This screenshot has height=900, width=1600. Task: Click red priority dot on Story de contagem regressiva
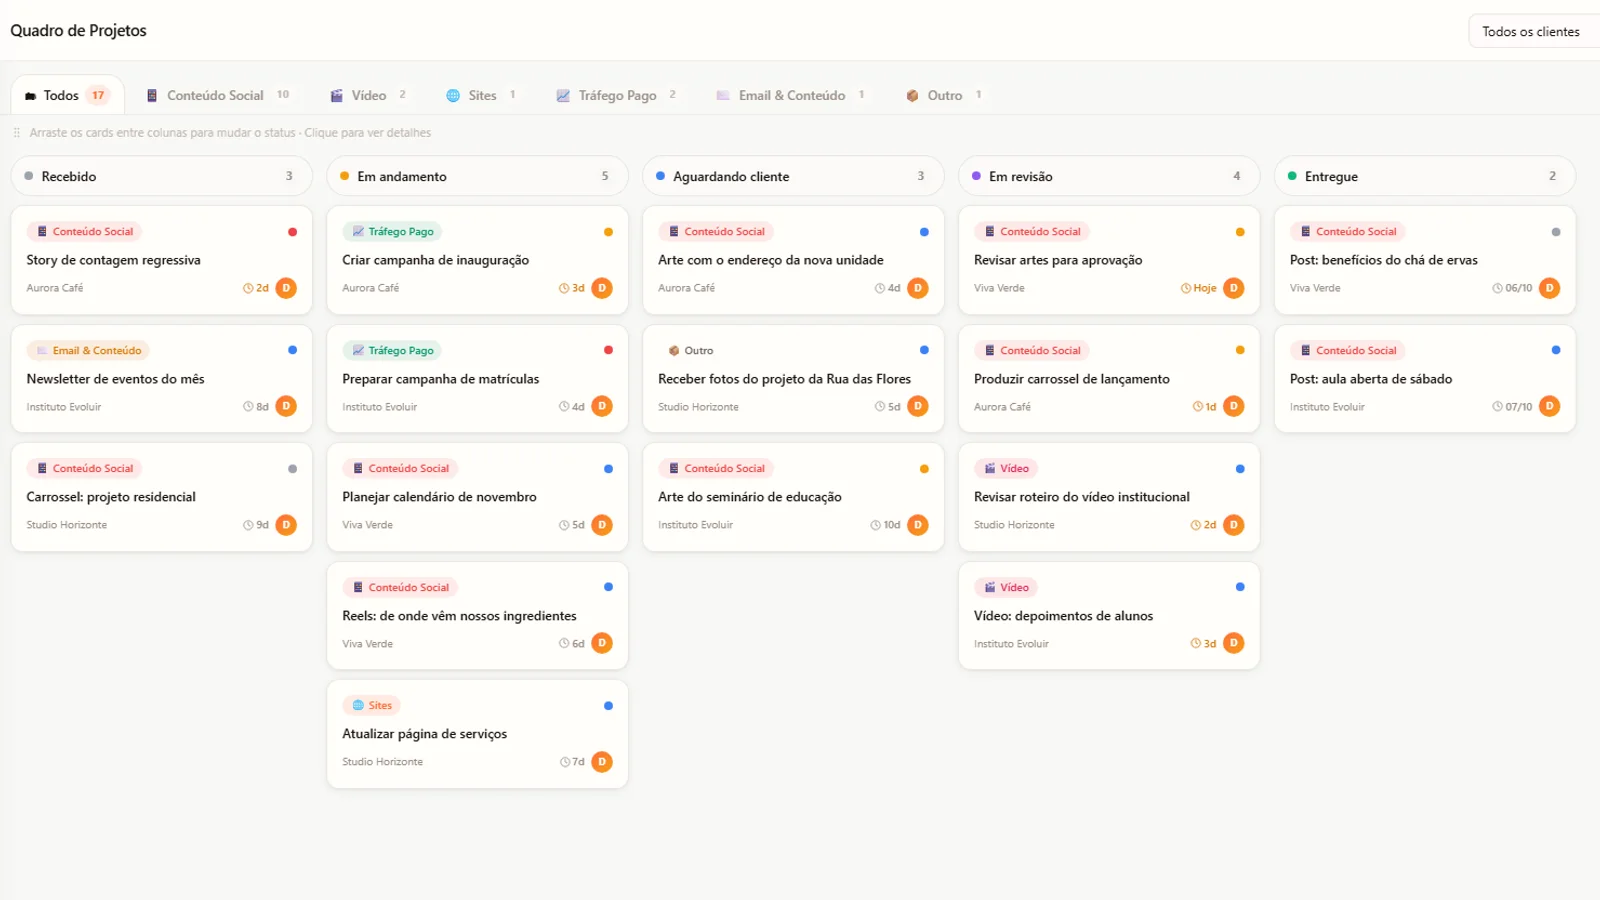292,232
